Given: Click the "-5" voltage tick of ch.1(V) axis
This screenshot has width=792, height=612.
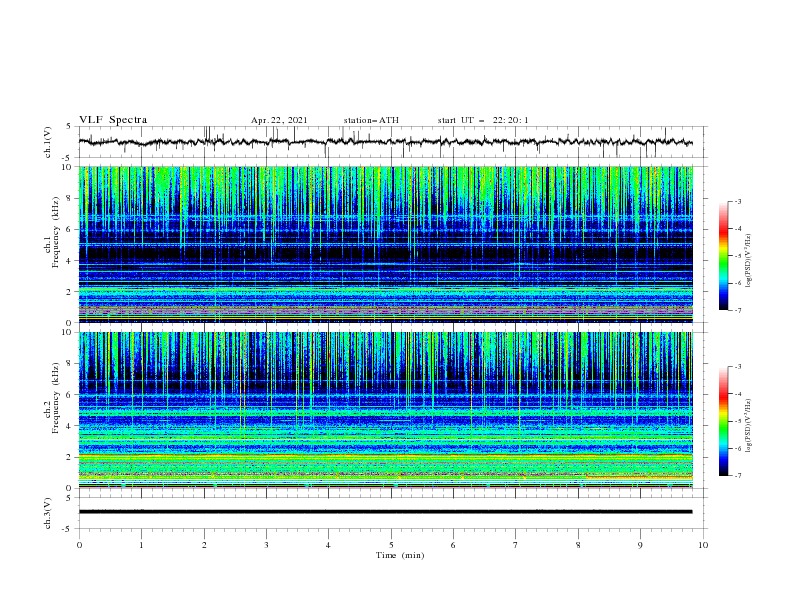Looking at the screenshot, I should 68,158.
